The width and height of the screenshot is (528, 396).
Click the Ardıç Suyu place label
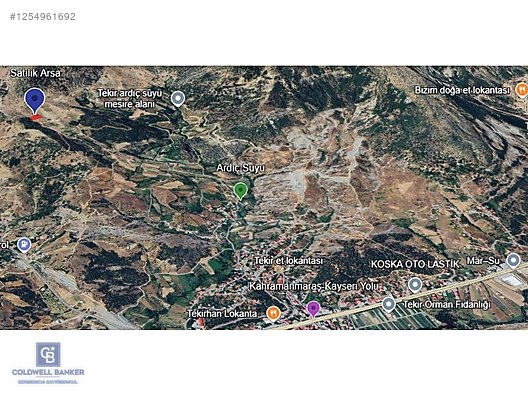[240, 168]
